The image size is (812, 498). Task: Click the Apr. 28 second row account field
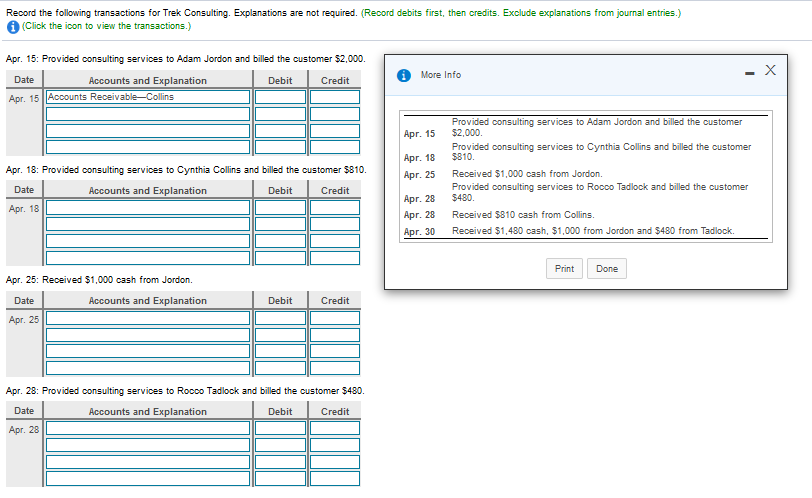pos(148,445)
